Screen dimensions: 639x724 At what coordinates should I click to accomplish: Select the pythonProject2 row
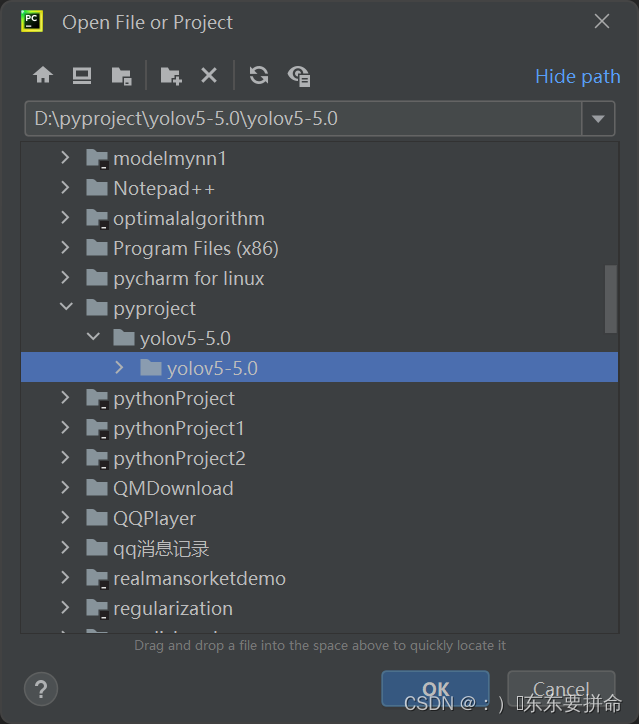[x=319, y=459]
